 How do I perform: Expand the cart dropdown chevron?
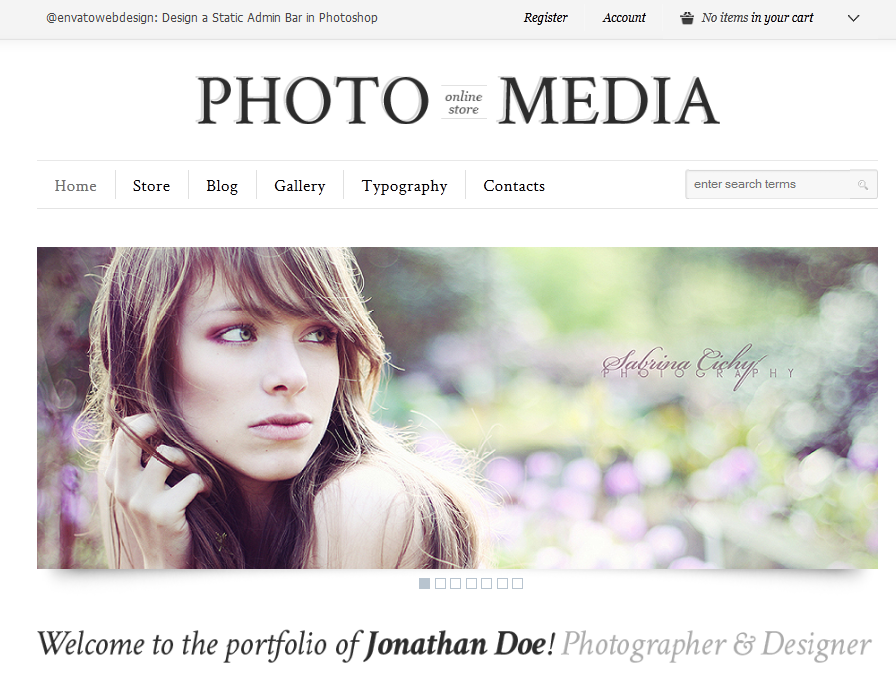853,18
